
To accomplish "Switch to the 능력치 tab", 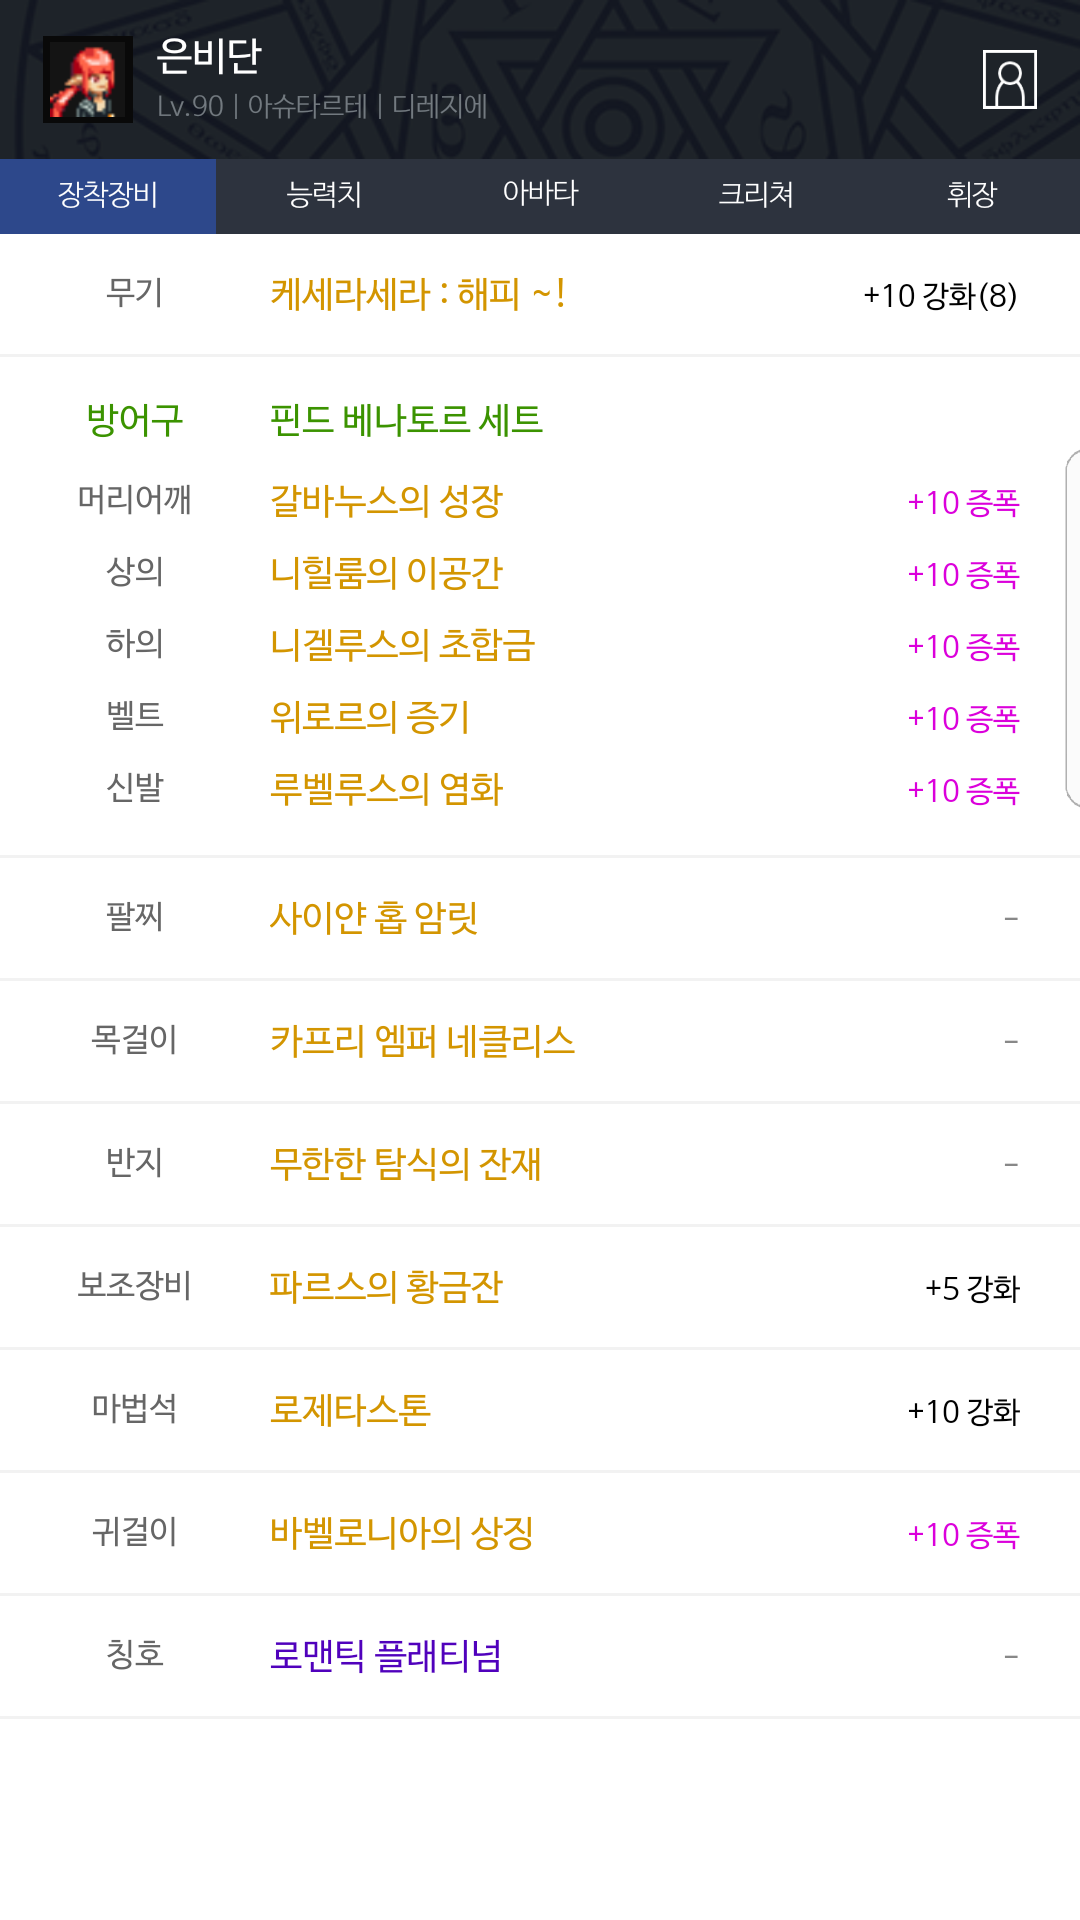I will 324,195.
